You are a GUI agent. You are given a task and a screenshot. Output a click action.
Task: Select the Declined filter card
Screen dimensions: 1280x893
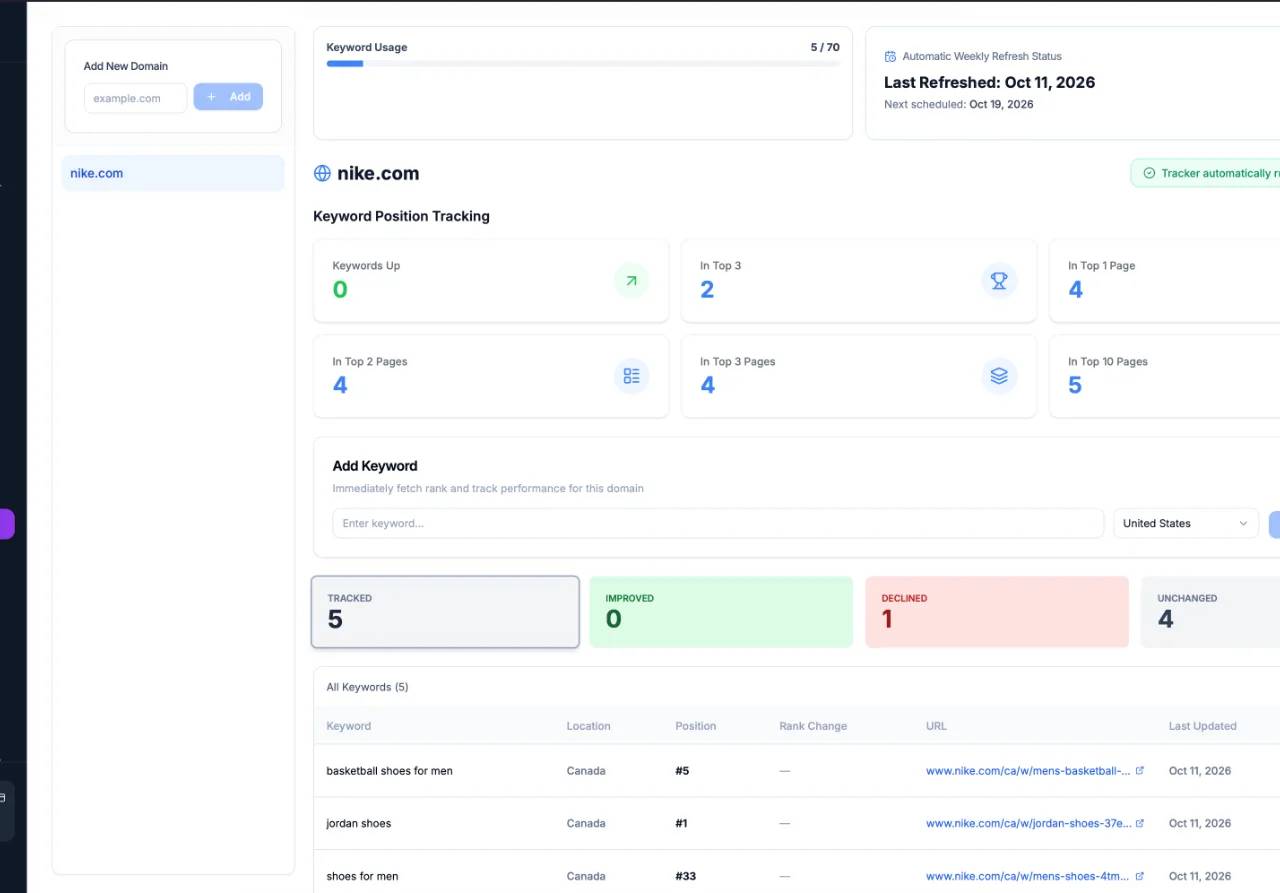997,612
